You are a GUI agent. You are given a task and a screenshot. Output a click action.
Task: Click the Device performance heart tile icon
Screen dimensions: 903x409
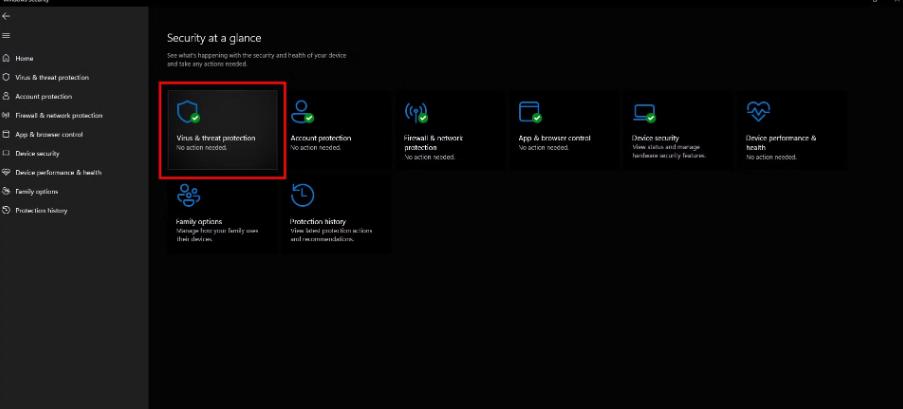[758, 111]
